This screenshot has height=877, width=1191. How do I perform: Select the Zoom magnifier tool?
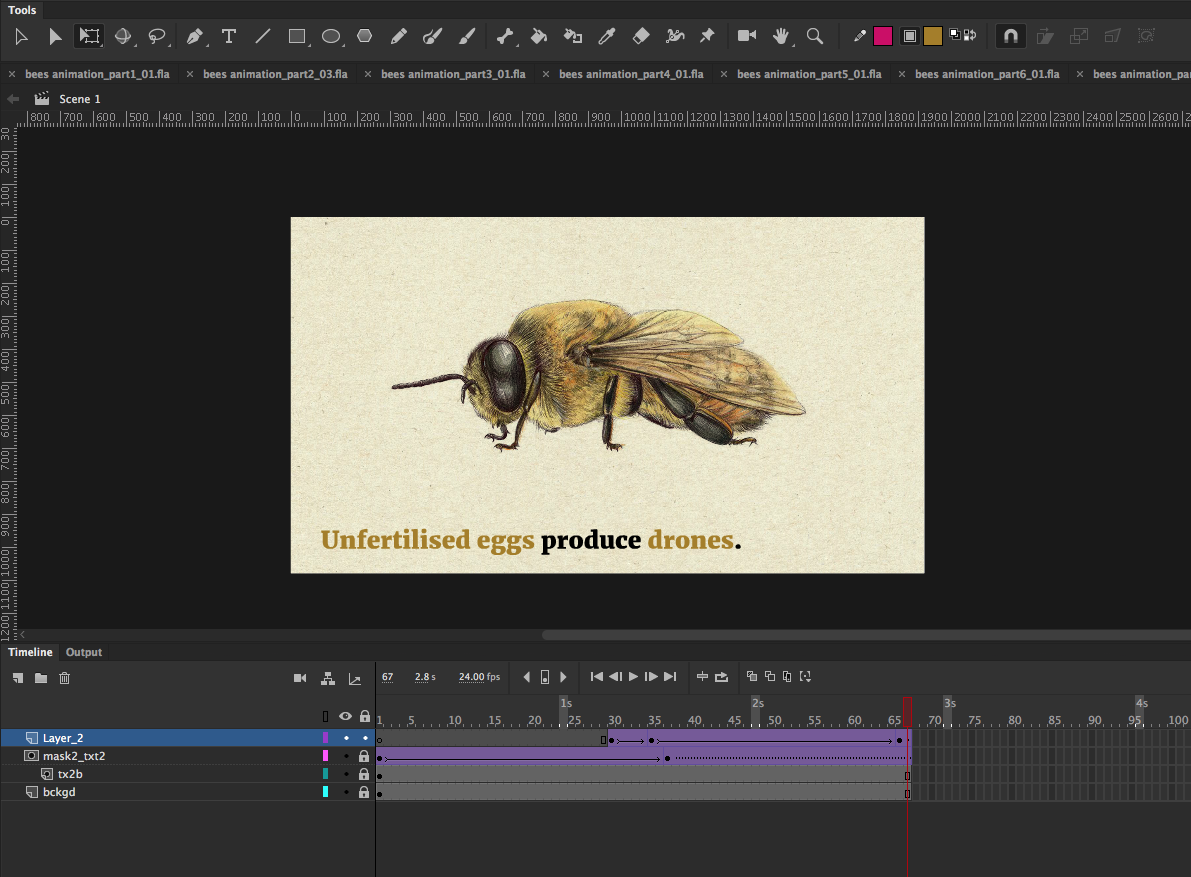pyautogui.click(x=815, y=36)
